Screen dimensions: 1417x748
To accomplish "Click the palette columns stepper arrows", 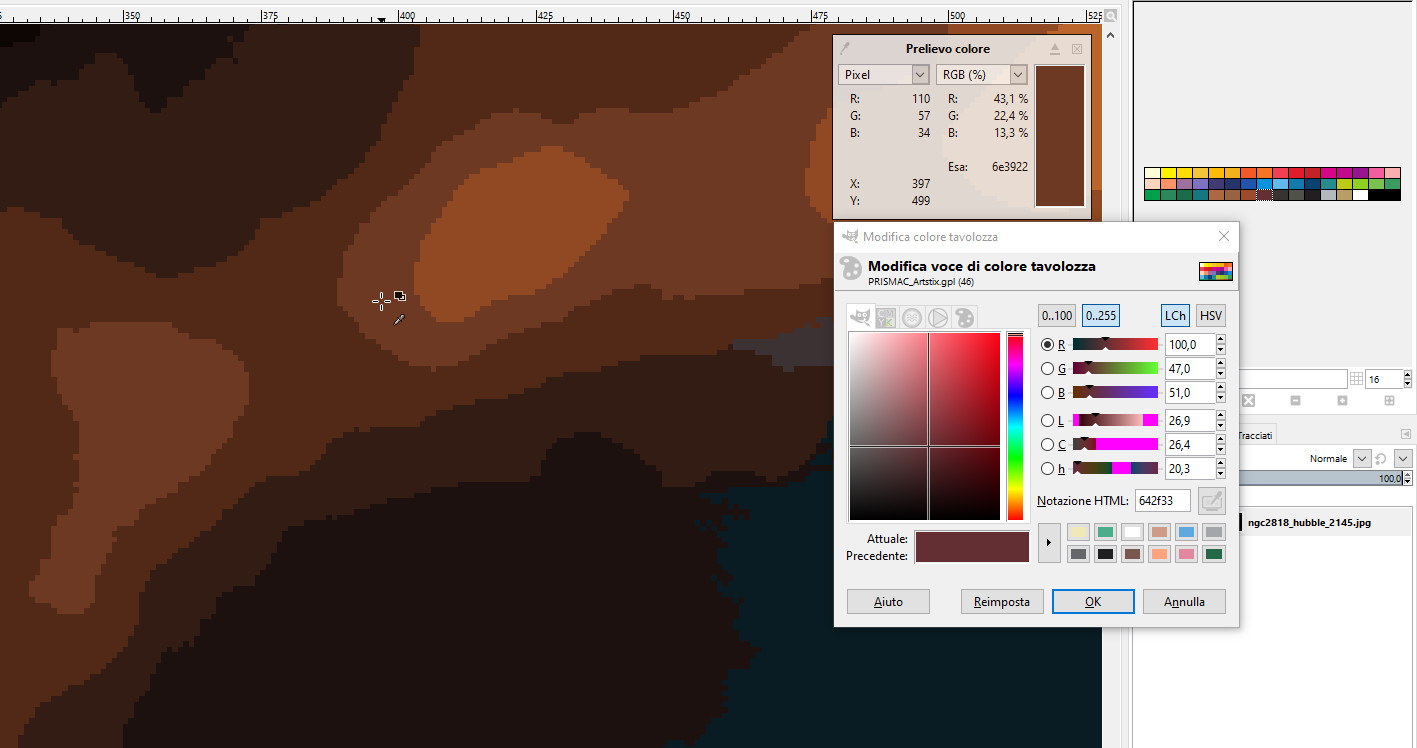I will tap(1408, 379).
